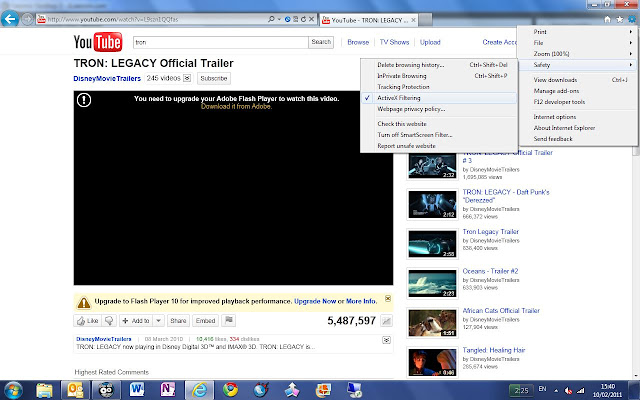Go back with the browser Back arrow
The image size is (640, 400).
(x=10, y=19)
